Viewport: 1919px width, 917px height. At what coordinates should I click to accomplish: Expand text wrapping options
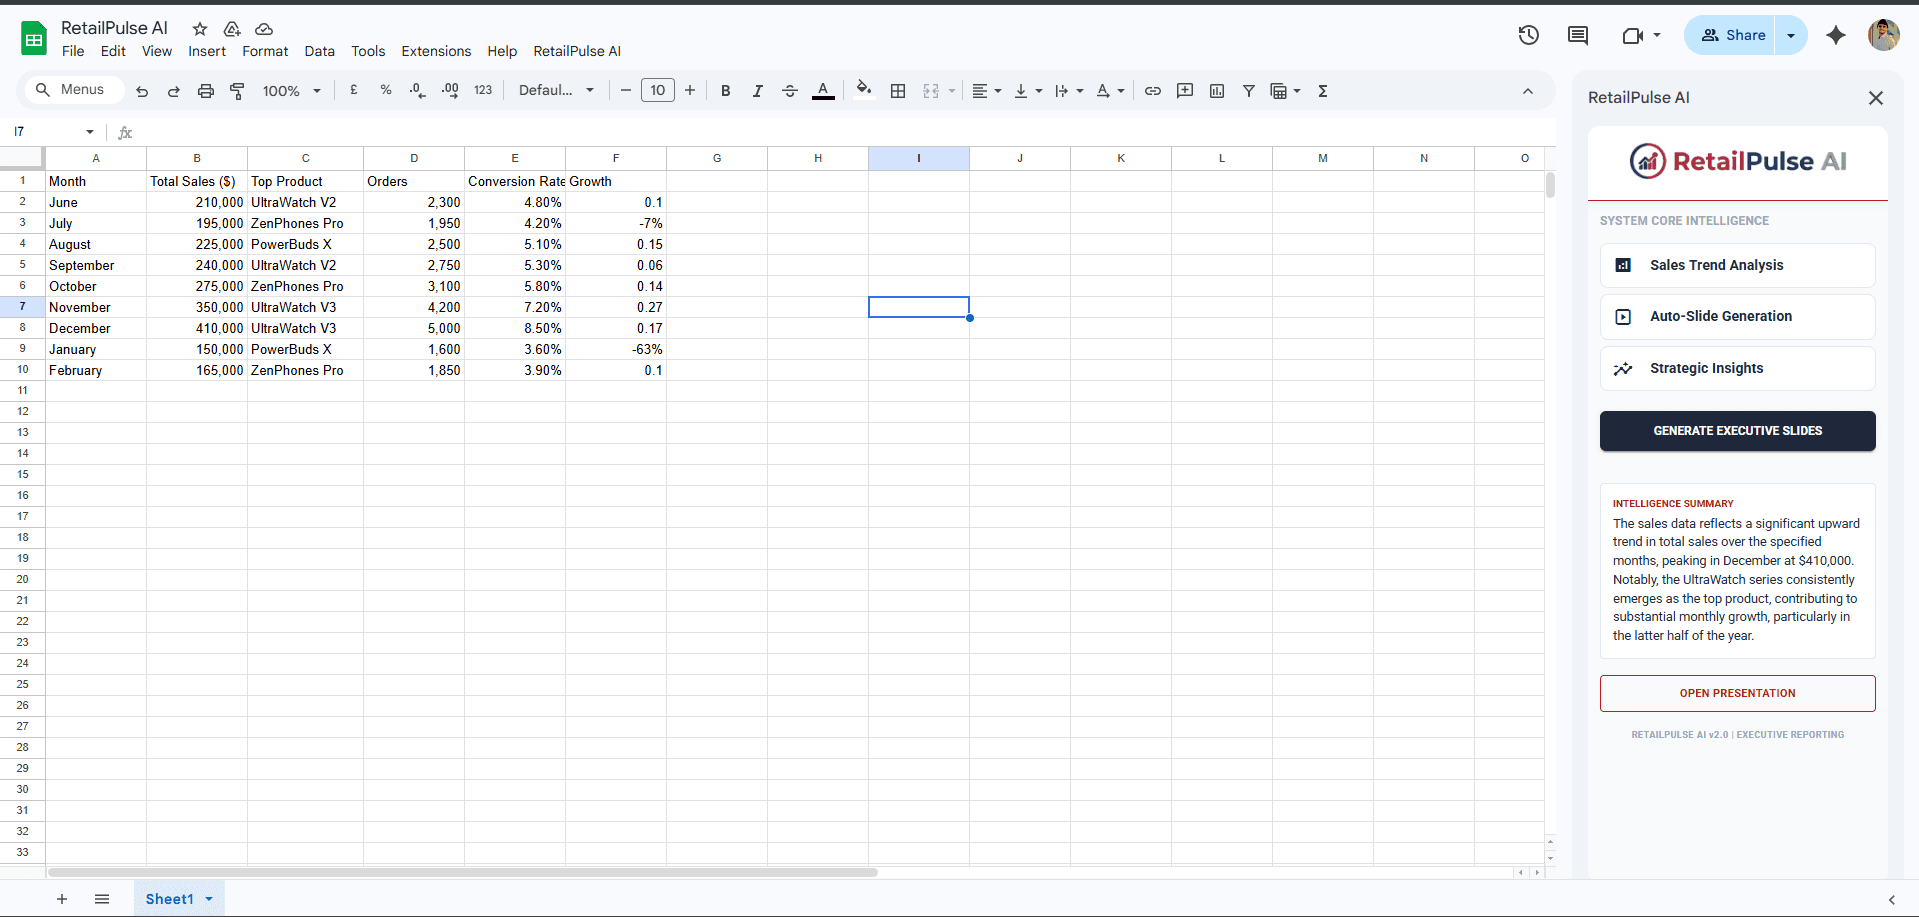coord(1069,91)
